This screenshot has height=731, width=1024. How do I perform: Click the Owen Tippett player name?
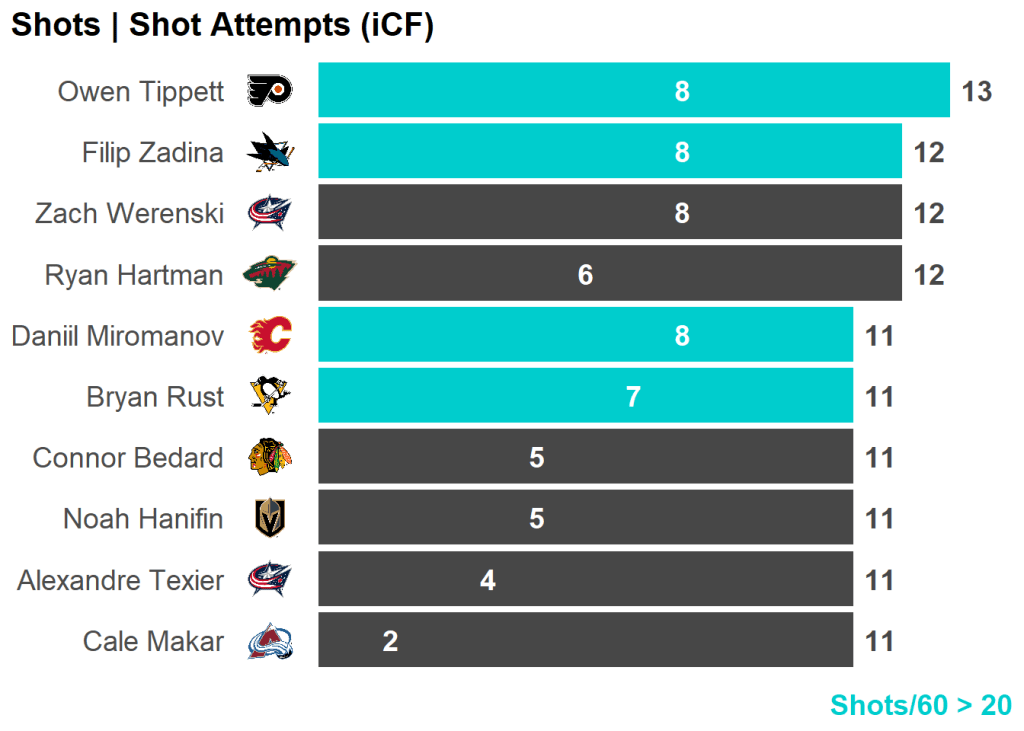[x=141, y=91]
